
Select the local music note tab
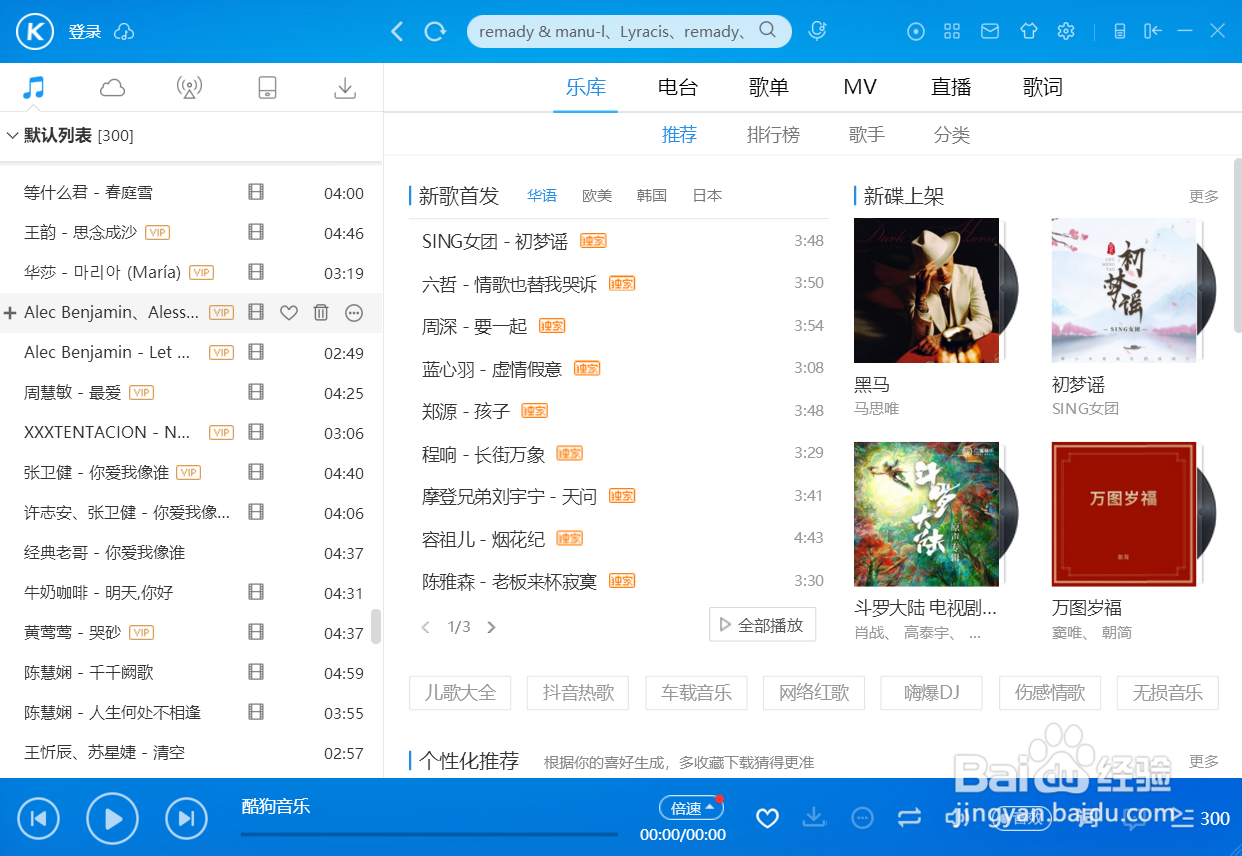[34, 88]
